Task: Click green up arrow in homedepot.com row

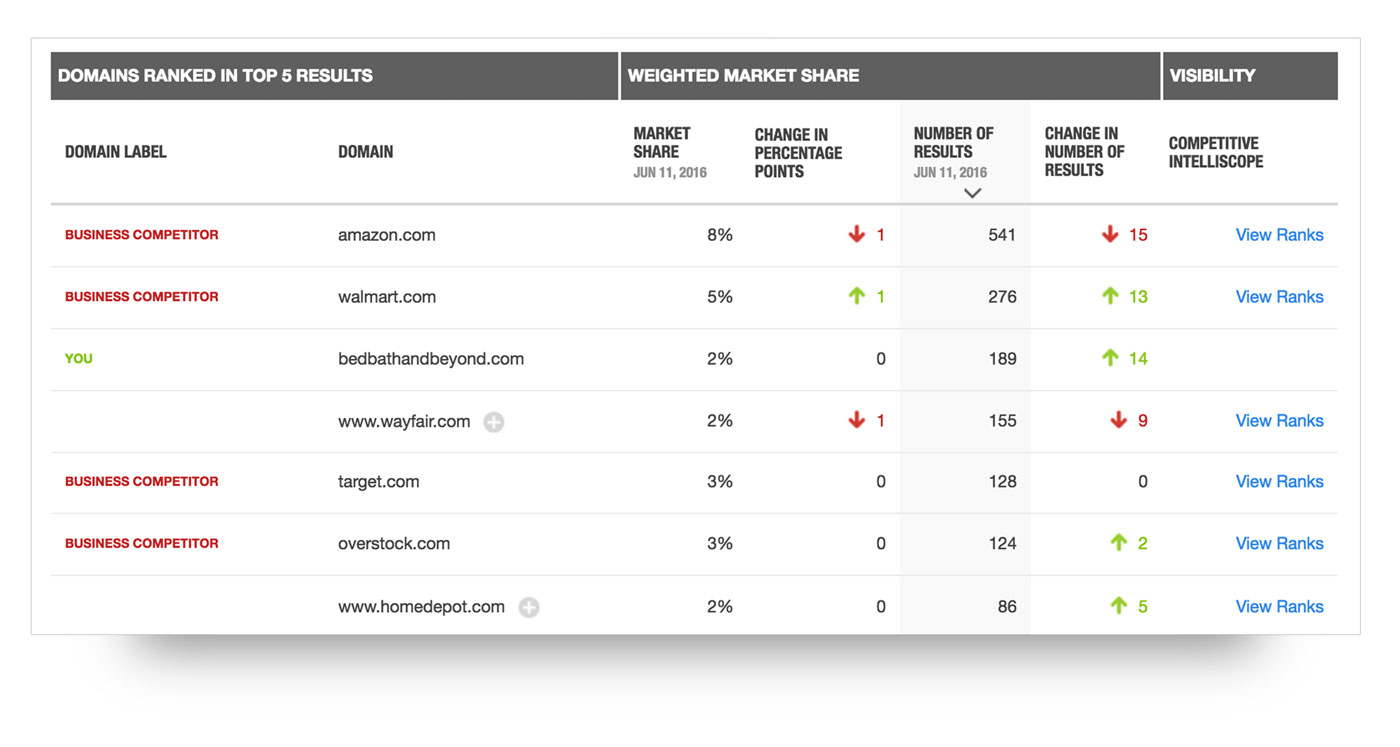Action: (1119, 606)
